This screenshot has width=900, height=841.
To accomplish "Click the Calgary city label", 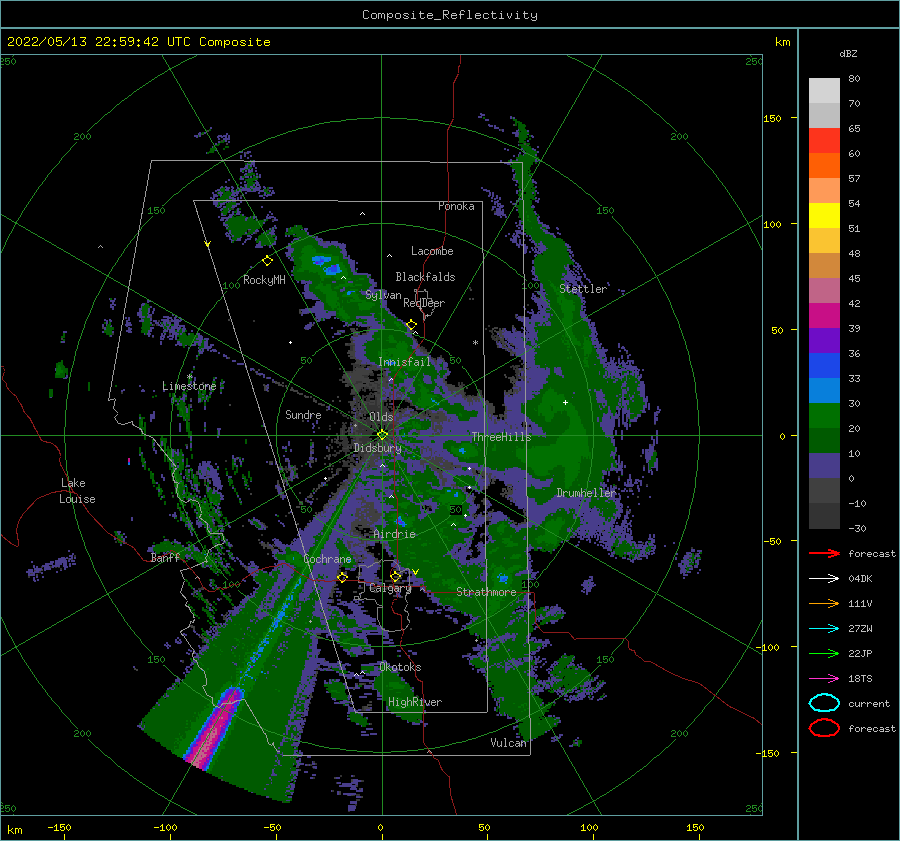I will click(390, 588).
